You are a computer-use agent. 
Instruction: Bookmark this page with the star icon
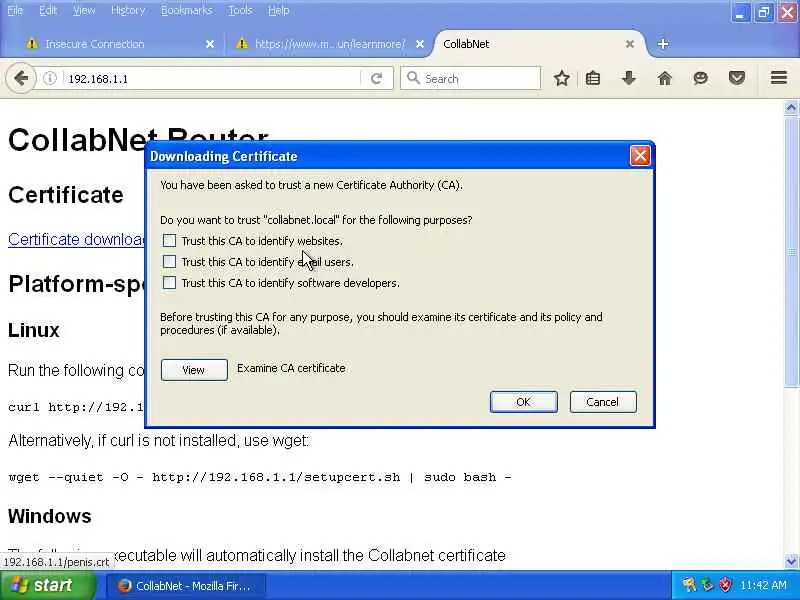562,79
